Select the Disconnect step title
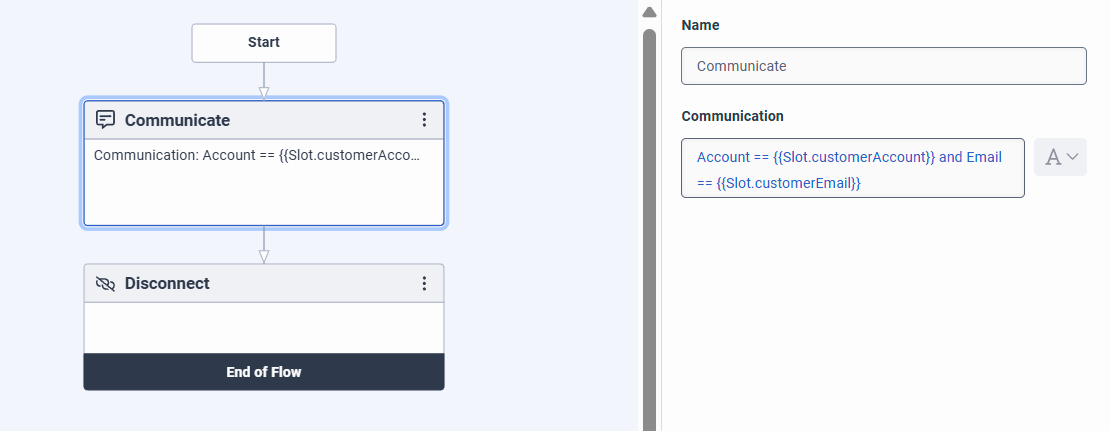The width and height of the screenshot is (1109, 431). tap(167, 284)
